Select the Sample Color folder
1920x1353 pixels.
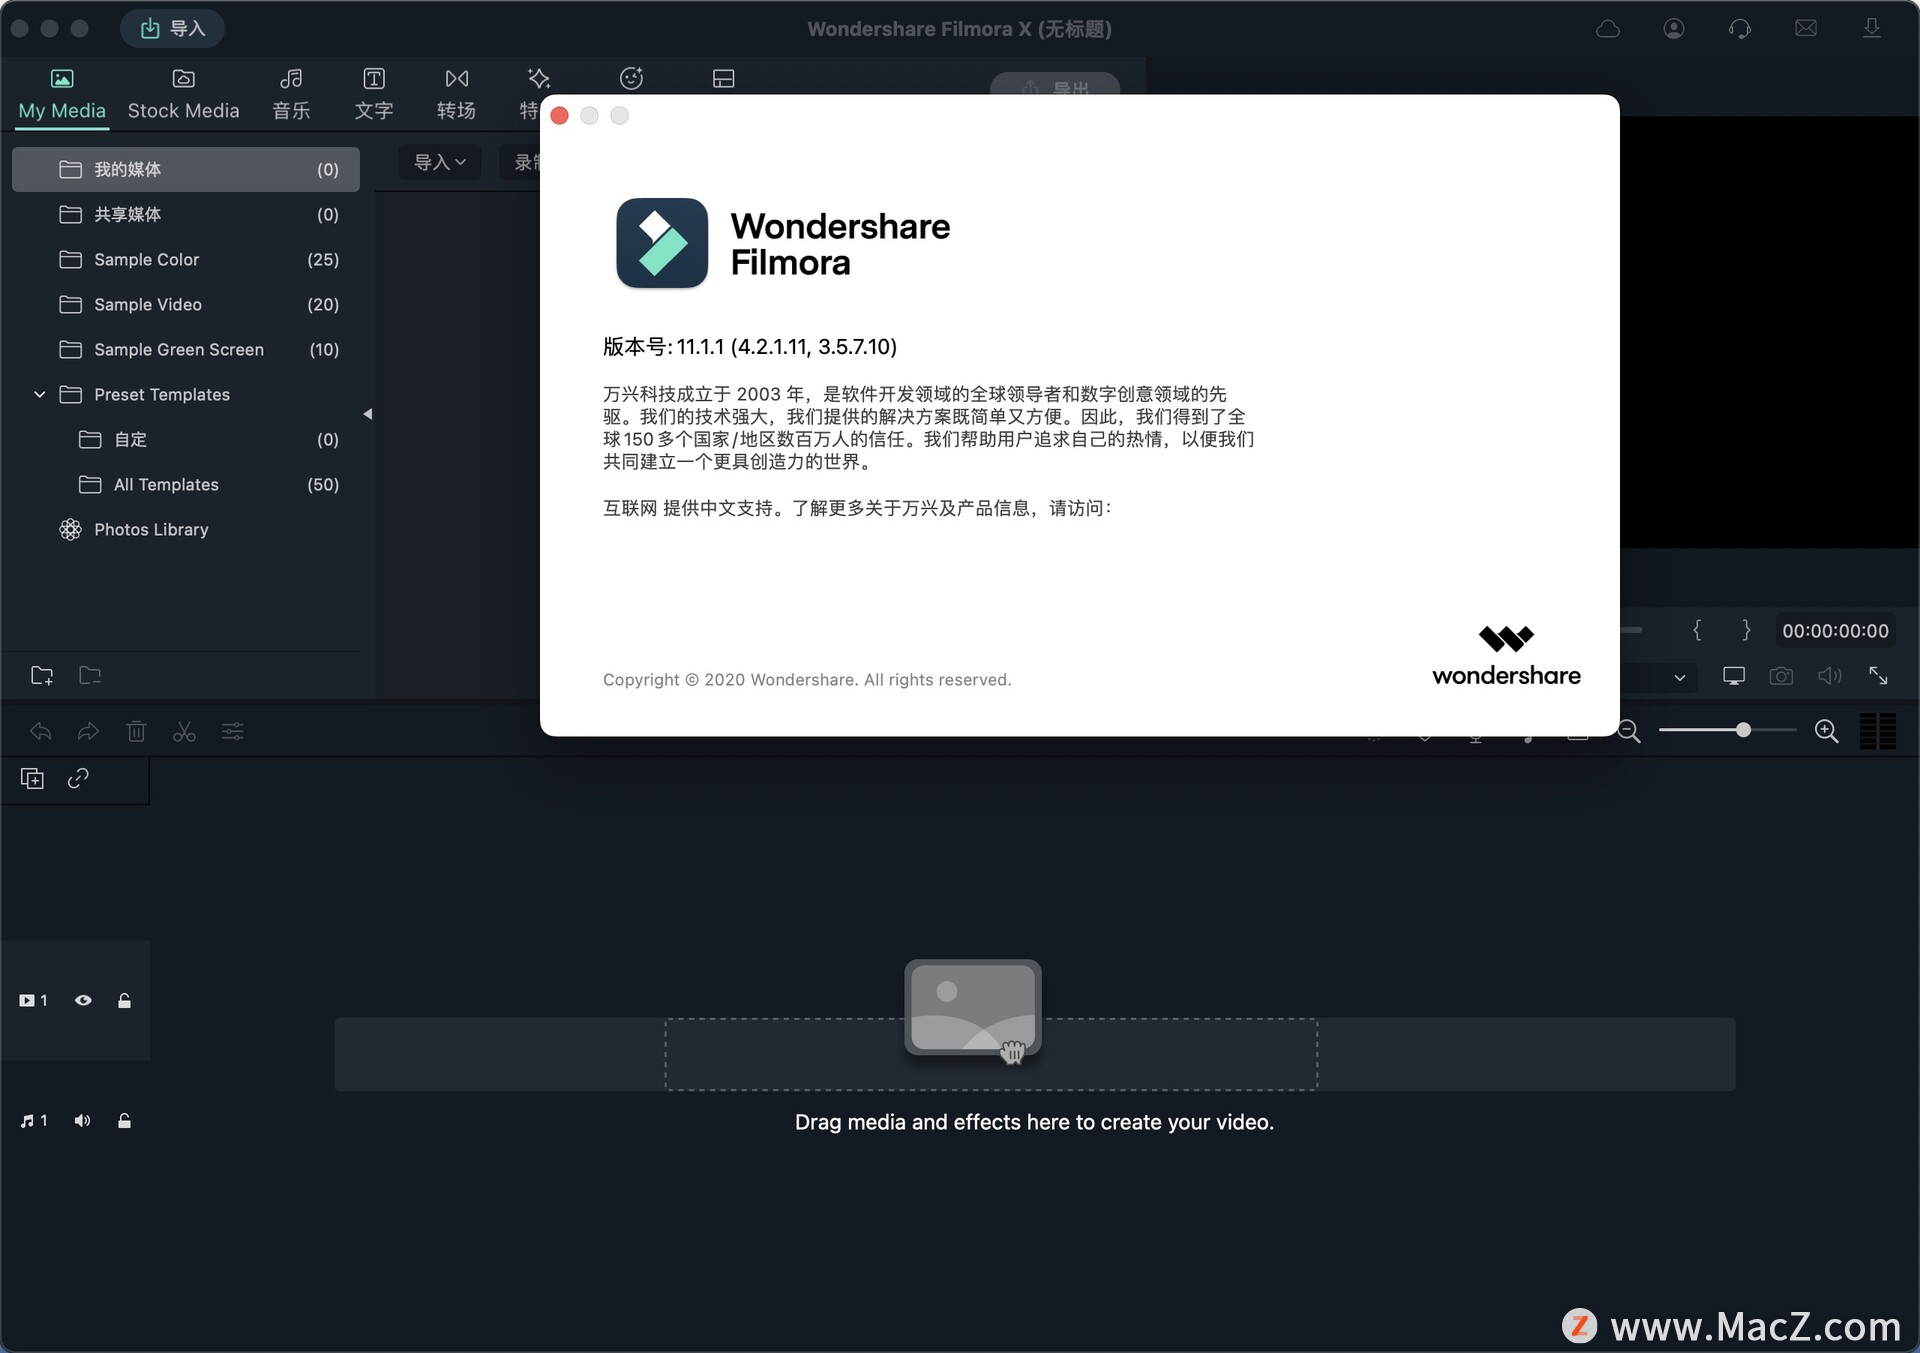pyautogui.click(x=186, y=259)
